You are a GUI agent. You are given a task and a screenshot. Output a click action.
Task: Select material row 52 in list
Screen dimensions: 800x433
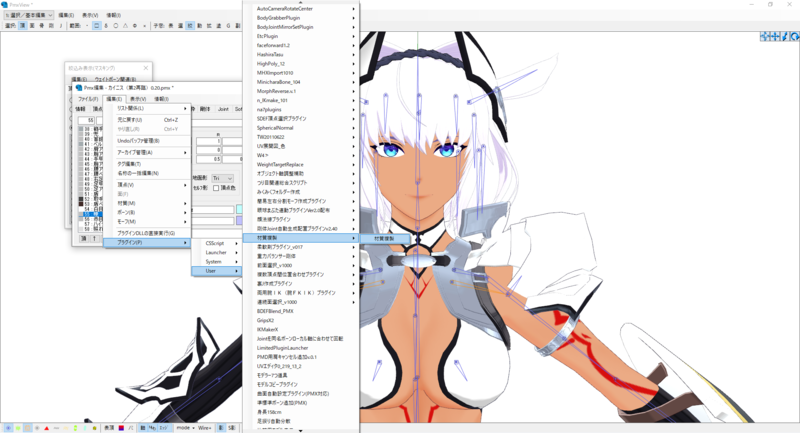point(90,199)
